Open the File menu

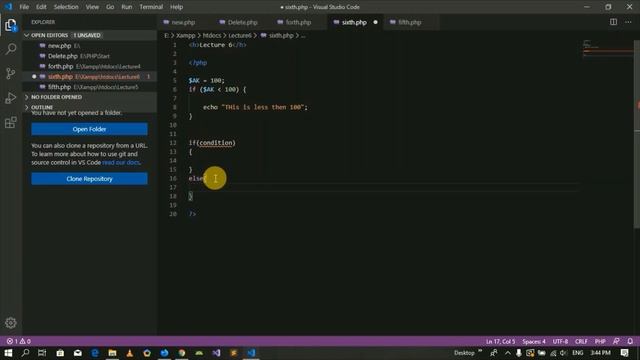(x=24, y=7)
